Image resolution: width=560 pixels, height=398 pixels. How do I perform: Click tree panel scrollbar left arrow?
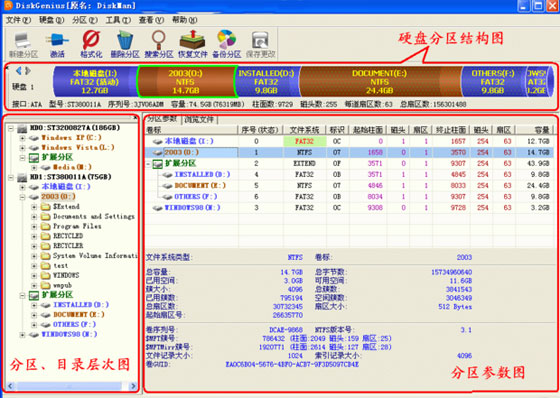pos(10,386)
